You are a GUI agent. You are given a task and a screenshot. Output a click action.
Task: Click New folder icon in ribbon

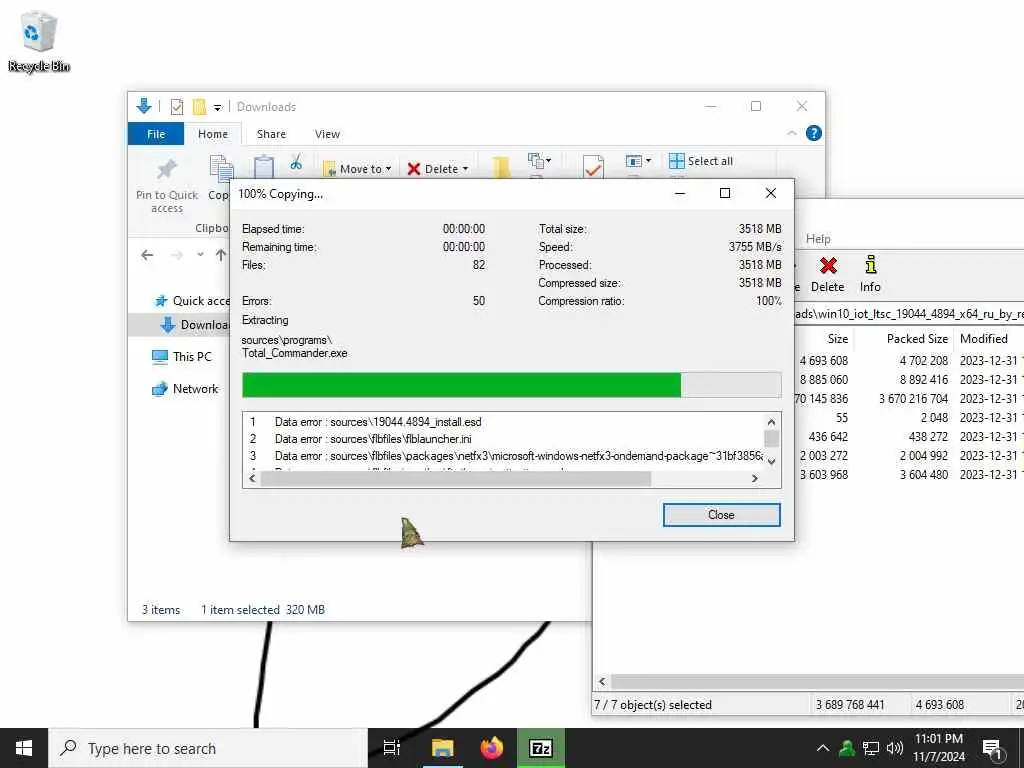coord(501,167)
